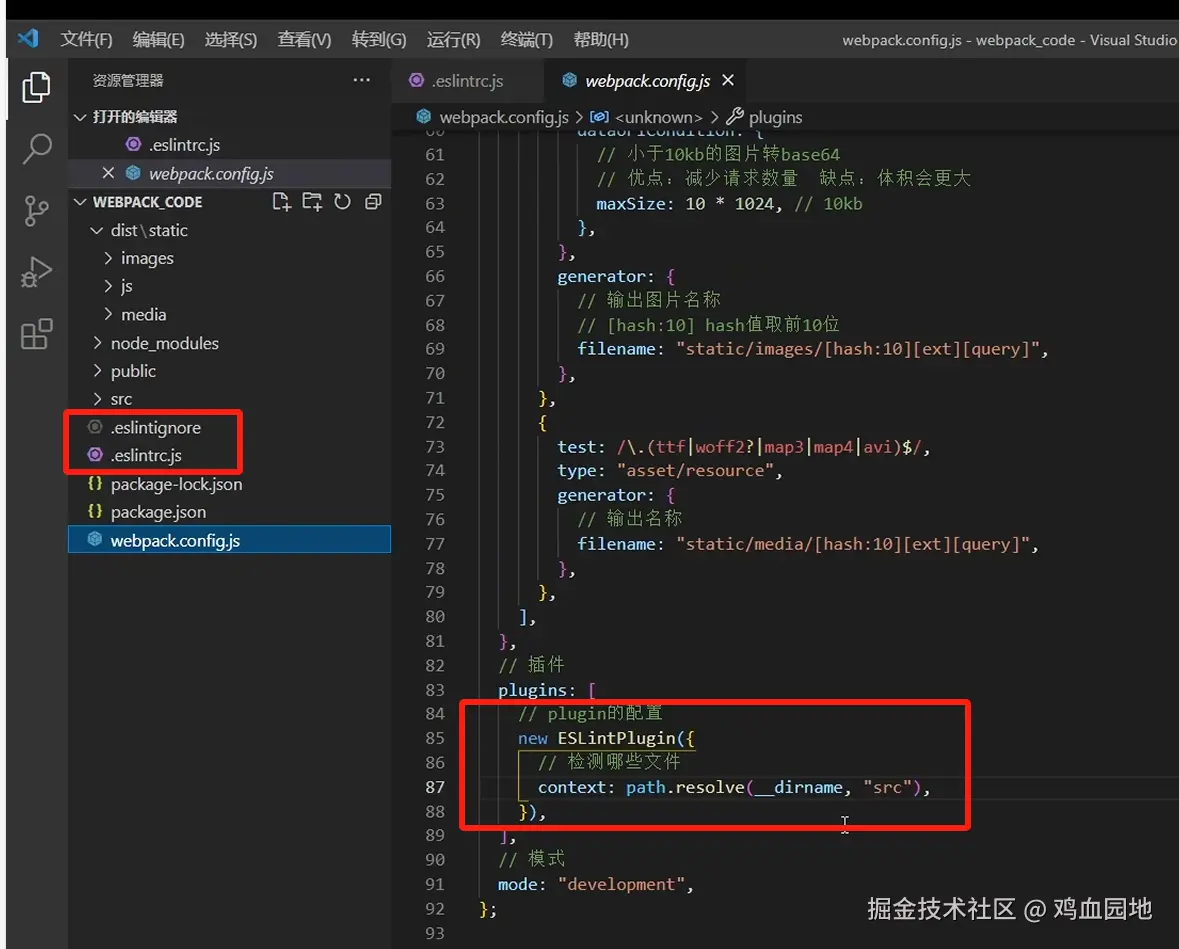The height and width of the screenshot is (949, 1179).
Task: Click webpack icon in breadcrumb bar
Action: pyautogui.click(x=423, y=117)
